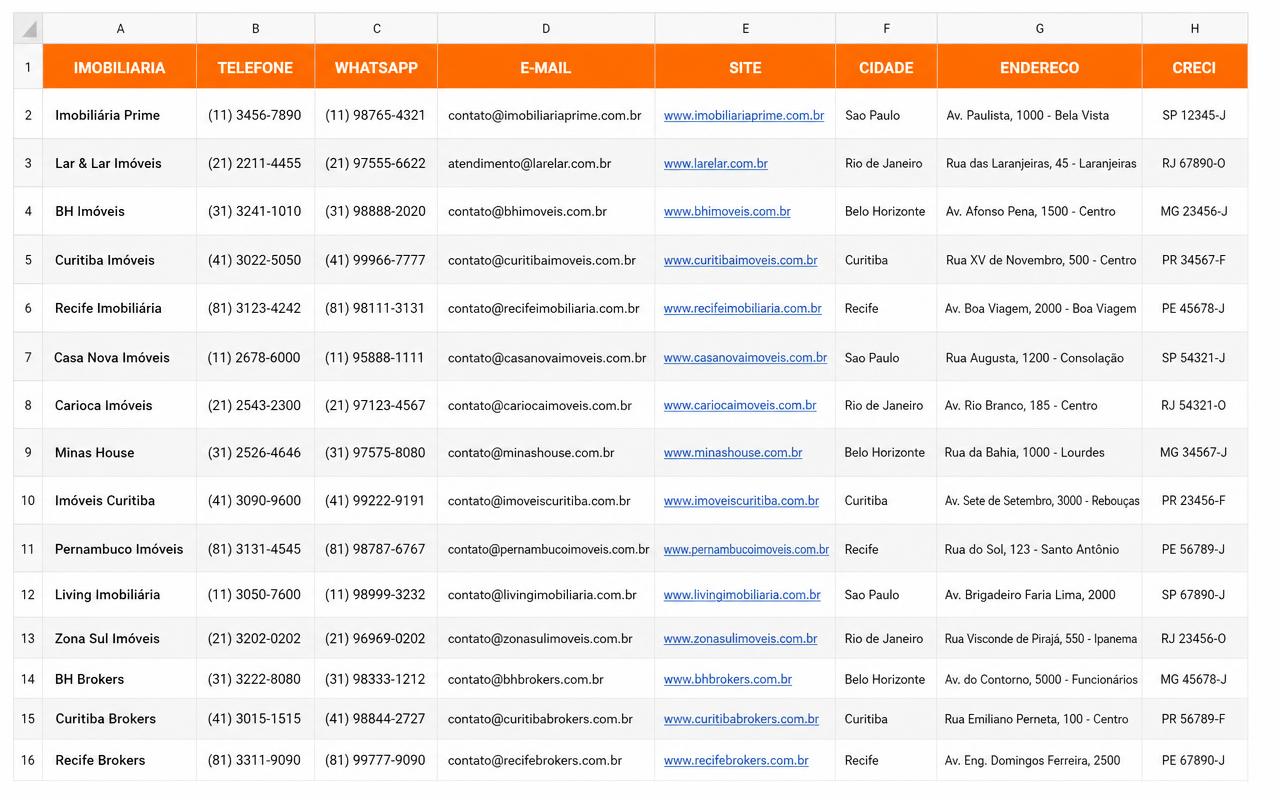Select the Lar & Lar Imóveis cell
Viewport: 1280px width, 800px height.
[x=120, y=163]
